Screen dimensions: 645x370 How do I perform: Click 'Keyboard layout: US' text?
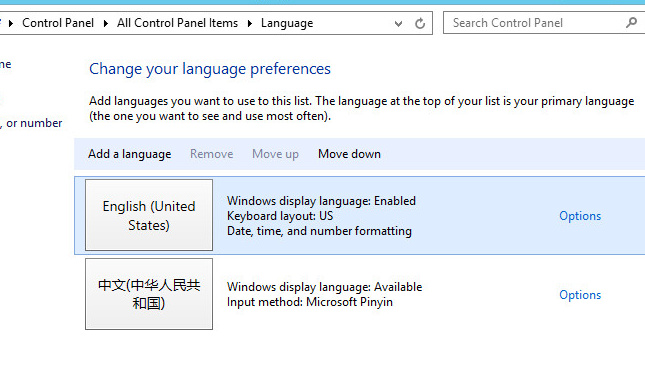point(280,216)
